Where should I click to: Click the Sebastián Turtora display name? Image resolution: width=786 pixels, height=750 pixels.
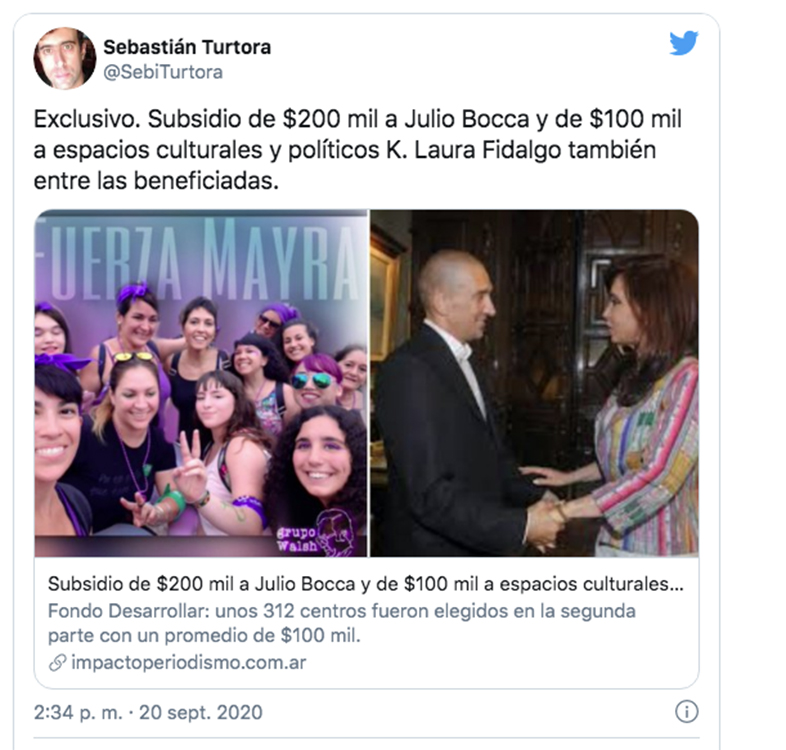tap(187, 47)
